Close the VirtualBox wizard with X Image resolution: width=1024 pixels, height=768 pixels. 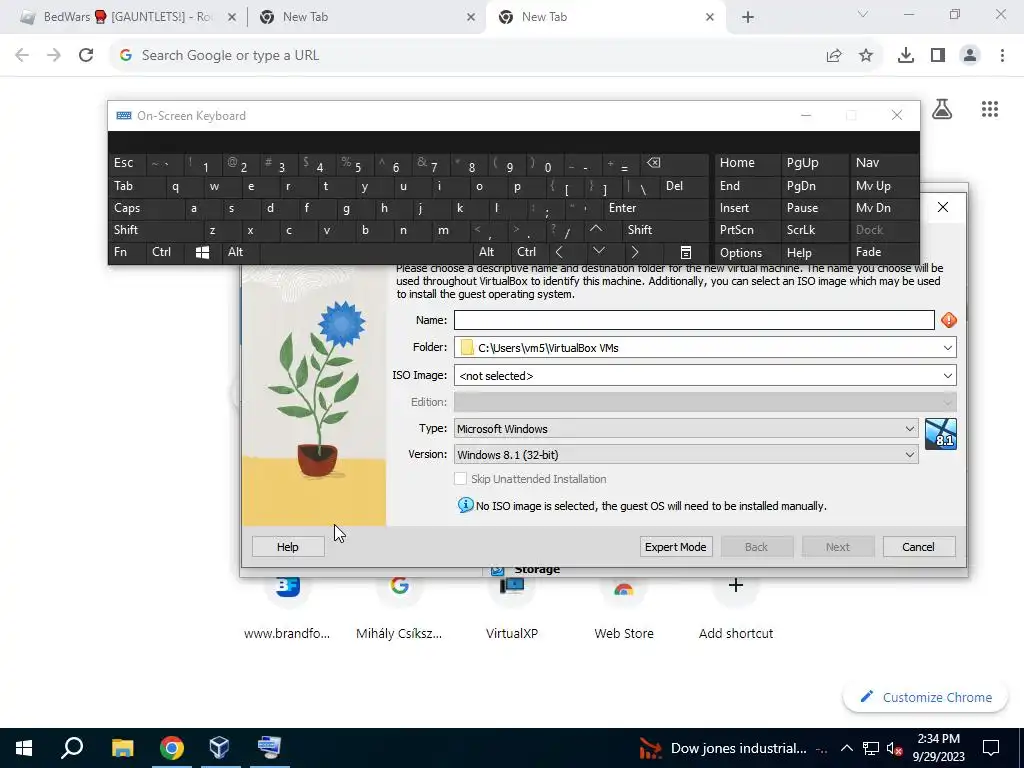coord(942,207)
